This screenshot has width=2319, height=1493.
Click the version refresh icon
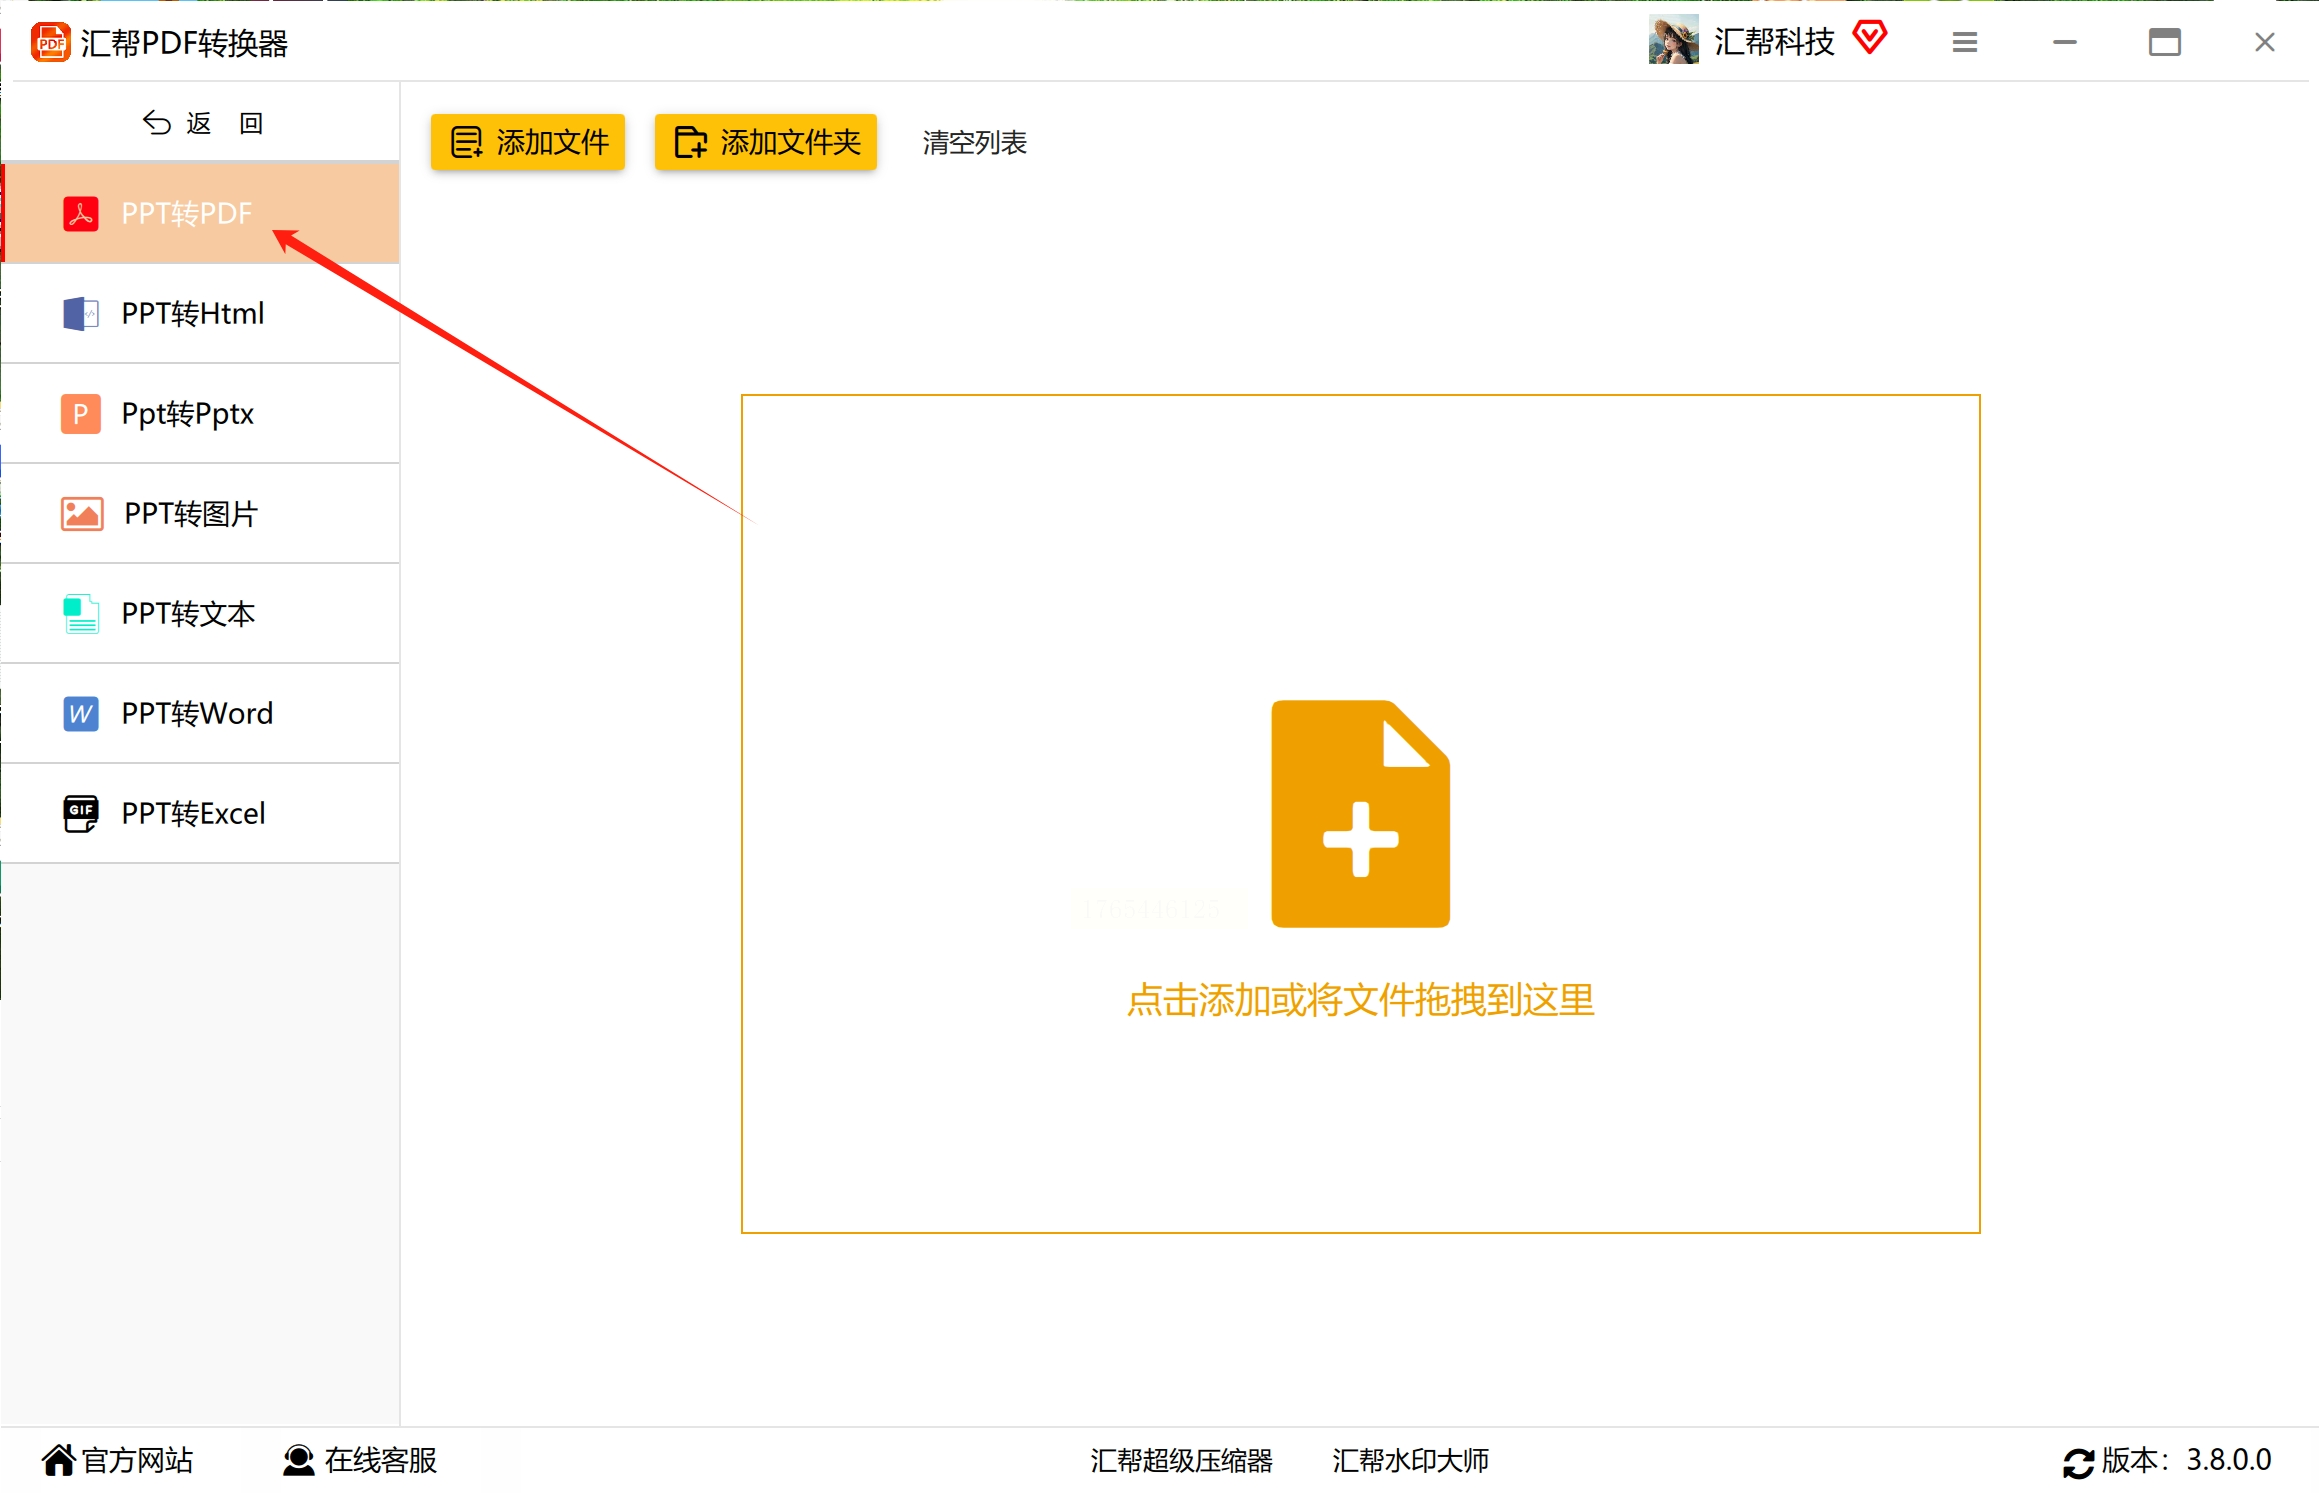(x=2078, y=1462)
